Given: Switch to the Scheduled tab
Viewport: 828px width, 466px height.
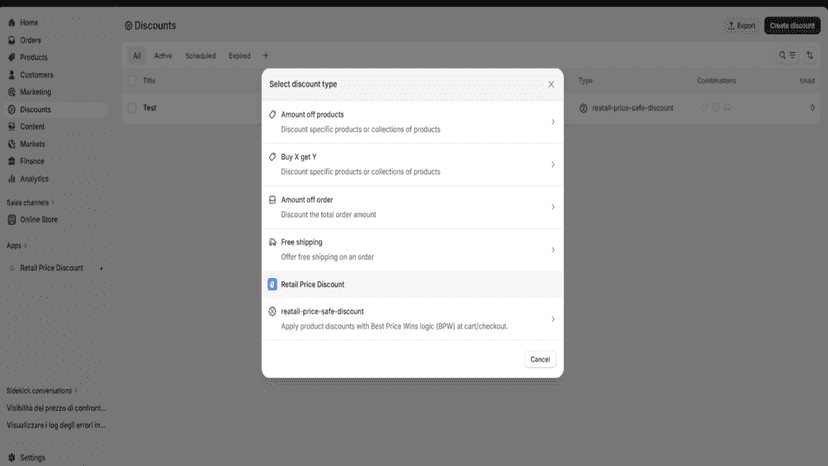Looking at the screenshot, I should [200, 55].
